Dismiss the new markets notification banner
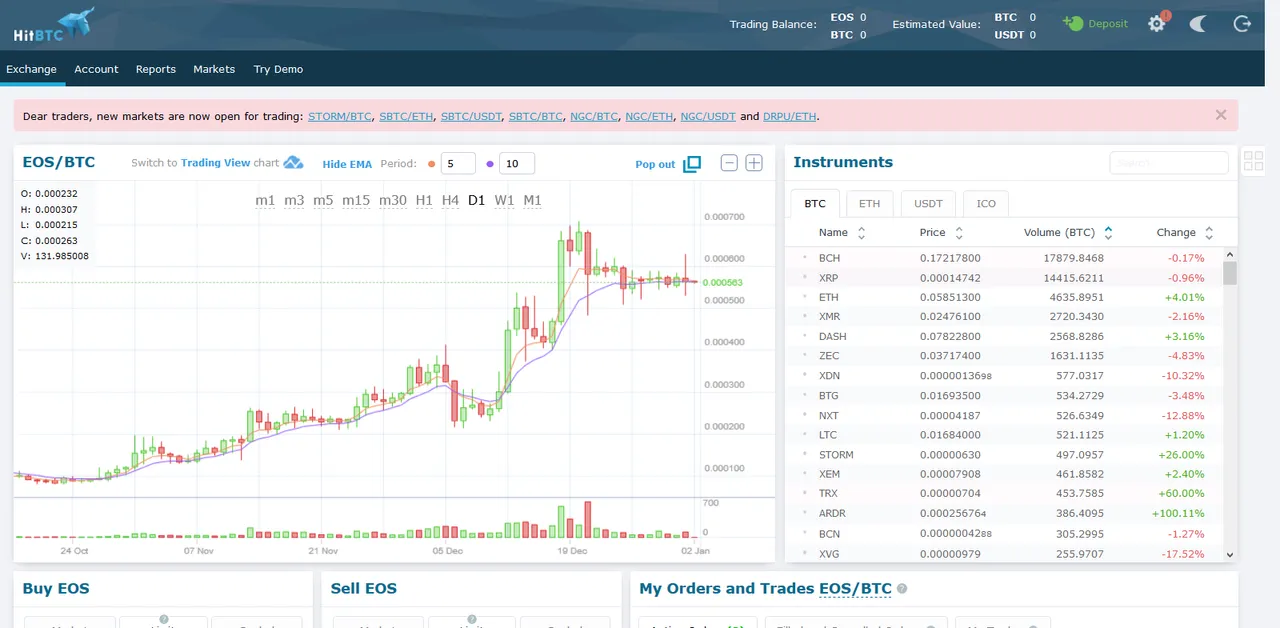Viewport: 1280px width, 628px height. tap(1221, 115)
